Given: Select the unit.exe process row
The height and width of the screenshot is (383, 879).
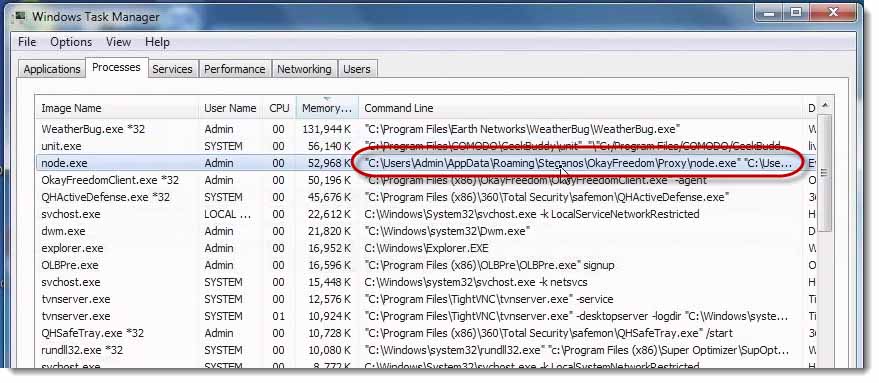Looking at the screenshot, I should coord(426,146).
